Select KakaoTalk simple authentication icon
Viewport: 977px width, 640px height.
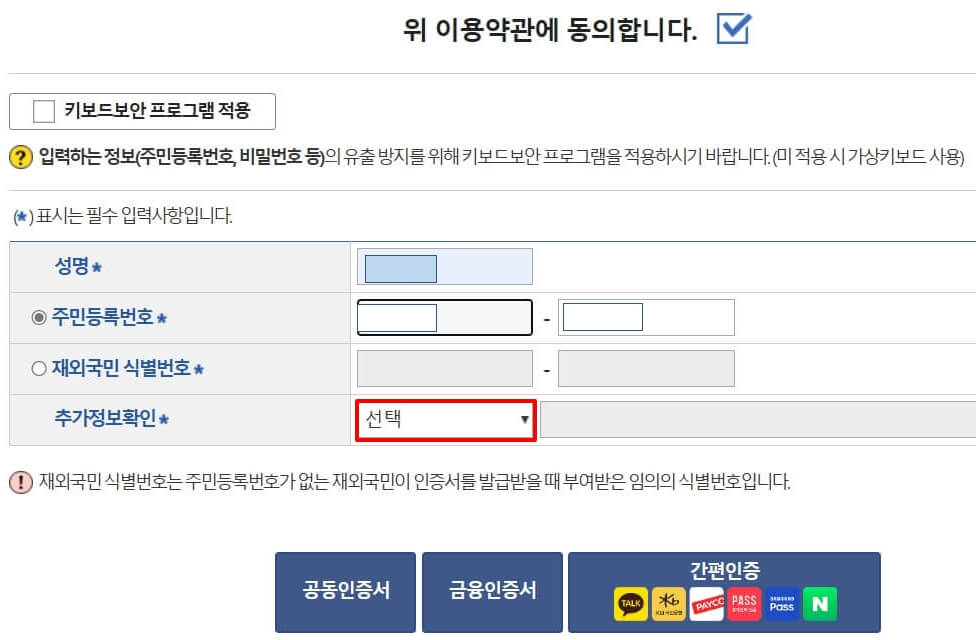[x=629, y=604]
